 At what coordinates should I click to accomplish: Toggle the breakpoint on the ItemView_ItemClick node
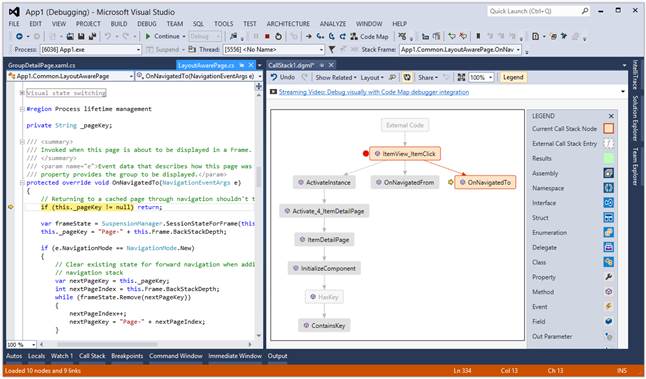coord(365,154)
